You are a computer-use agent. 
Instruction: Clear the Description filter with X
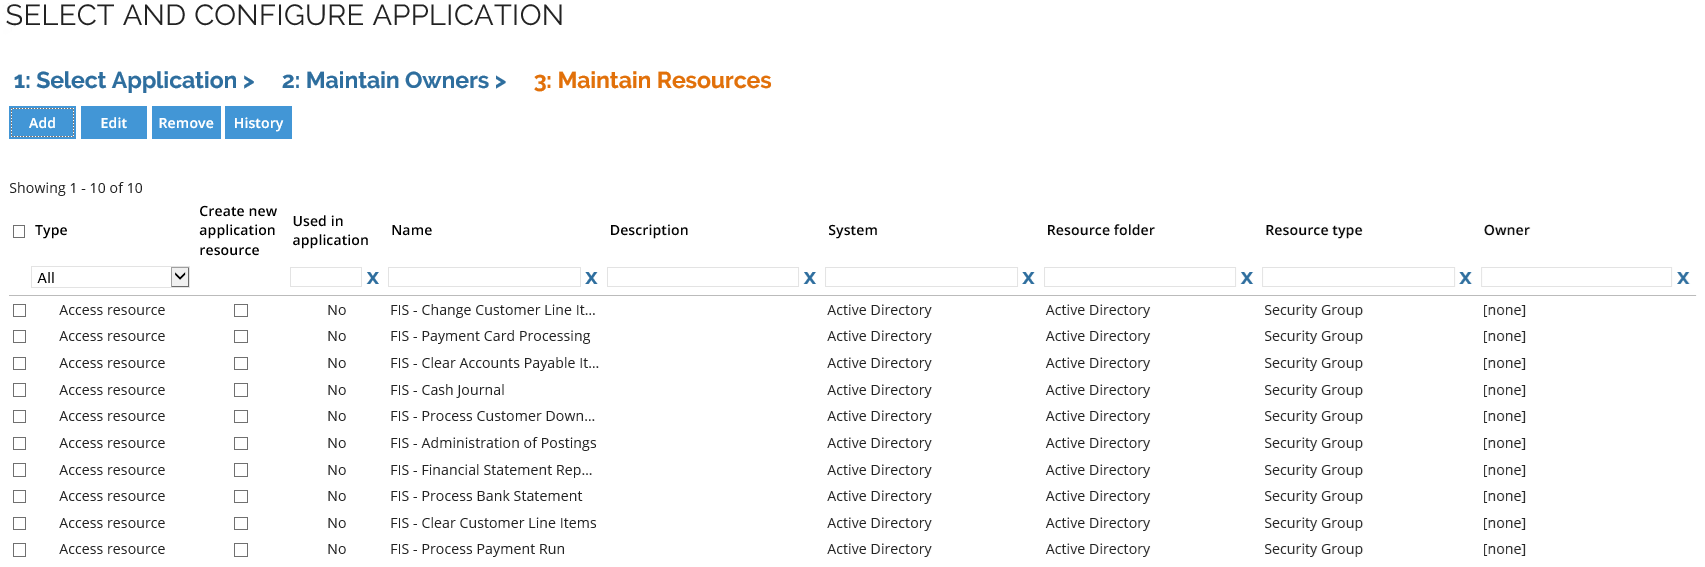click(x=810, y=278)
